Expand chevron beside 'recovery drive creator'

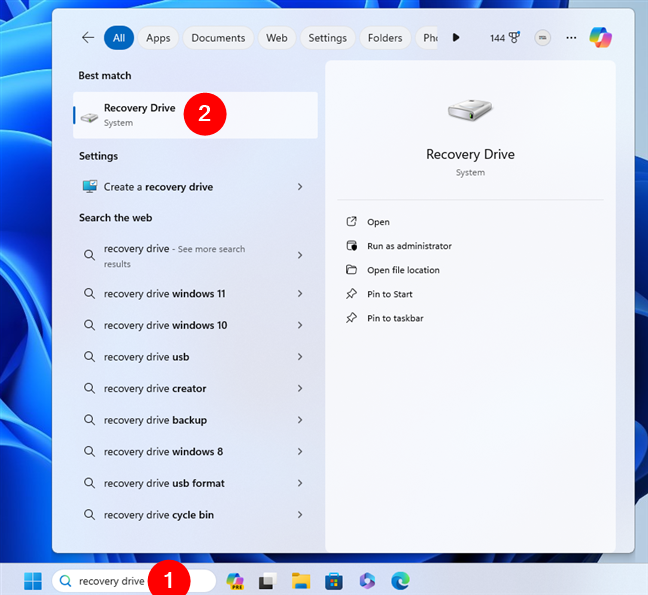[300, 388]
